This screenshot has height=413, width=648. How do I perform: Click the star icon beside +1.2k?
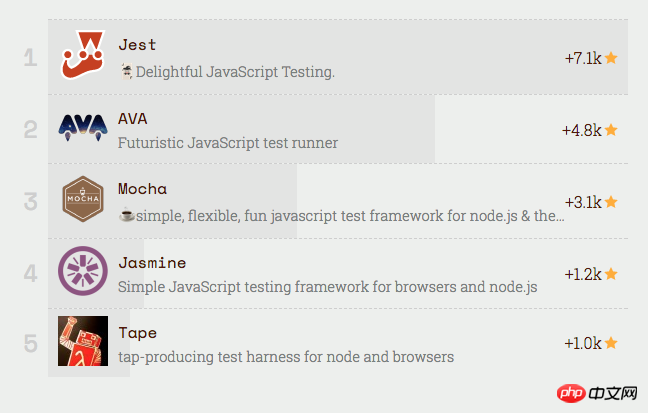pyautogui.click(x=611, y=273)
